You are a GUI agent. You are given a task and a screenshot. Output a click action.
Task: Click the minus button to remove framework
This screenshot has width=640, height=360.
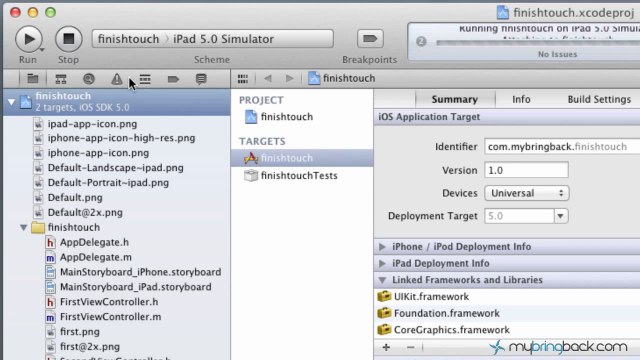click(411, 347)
